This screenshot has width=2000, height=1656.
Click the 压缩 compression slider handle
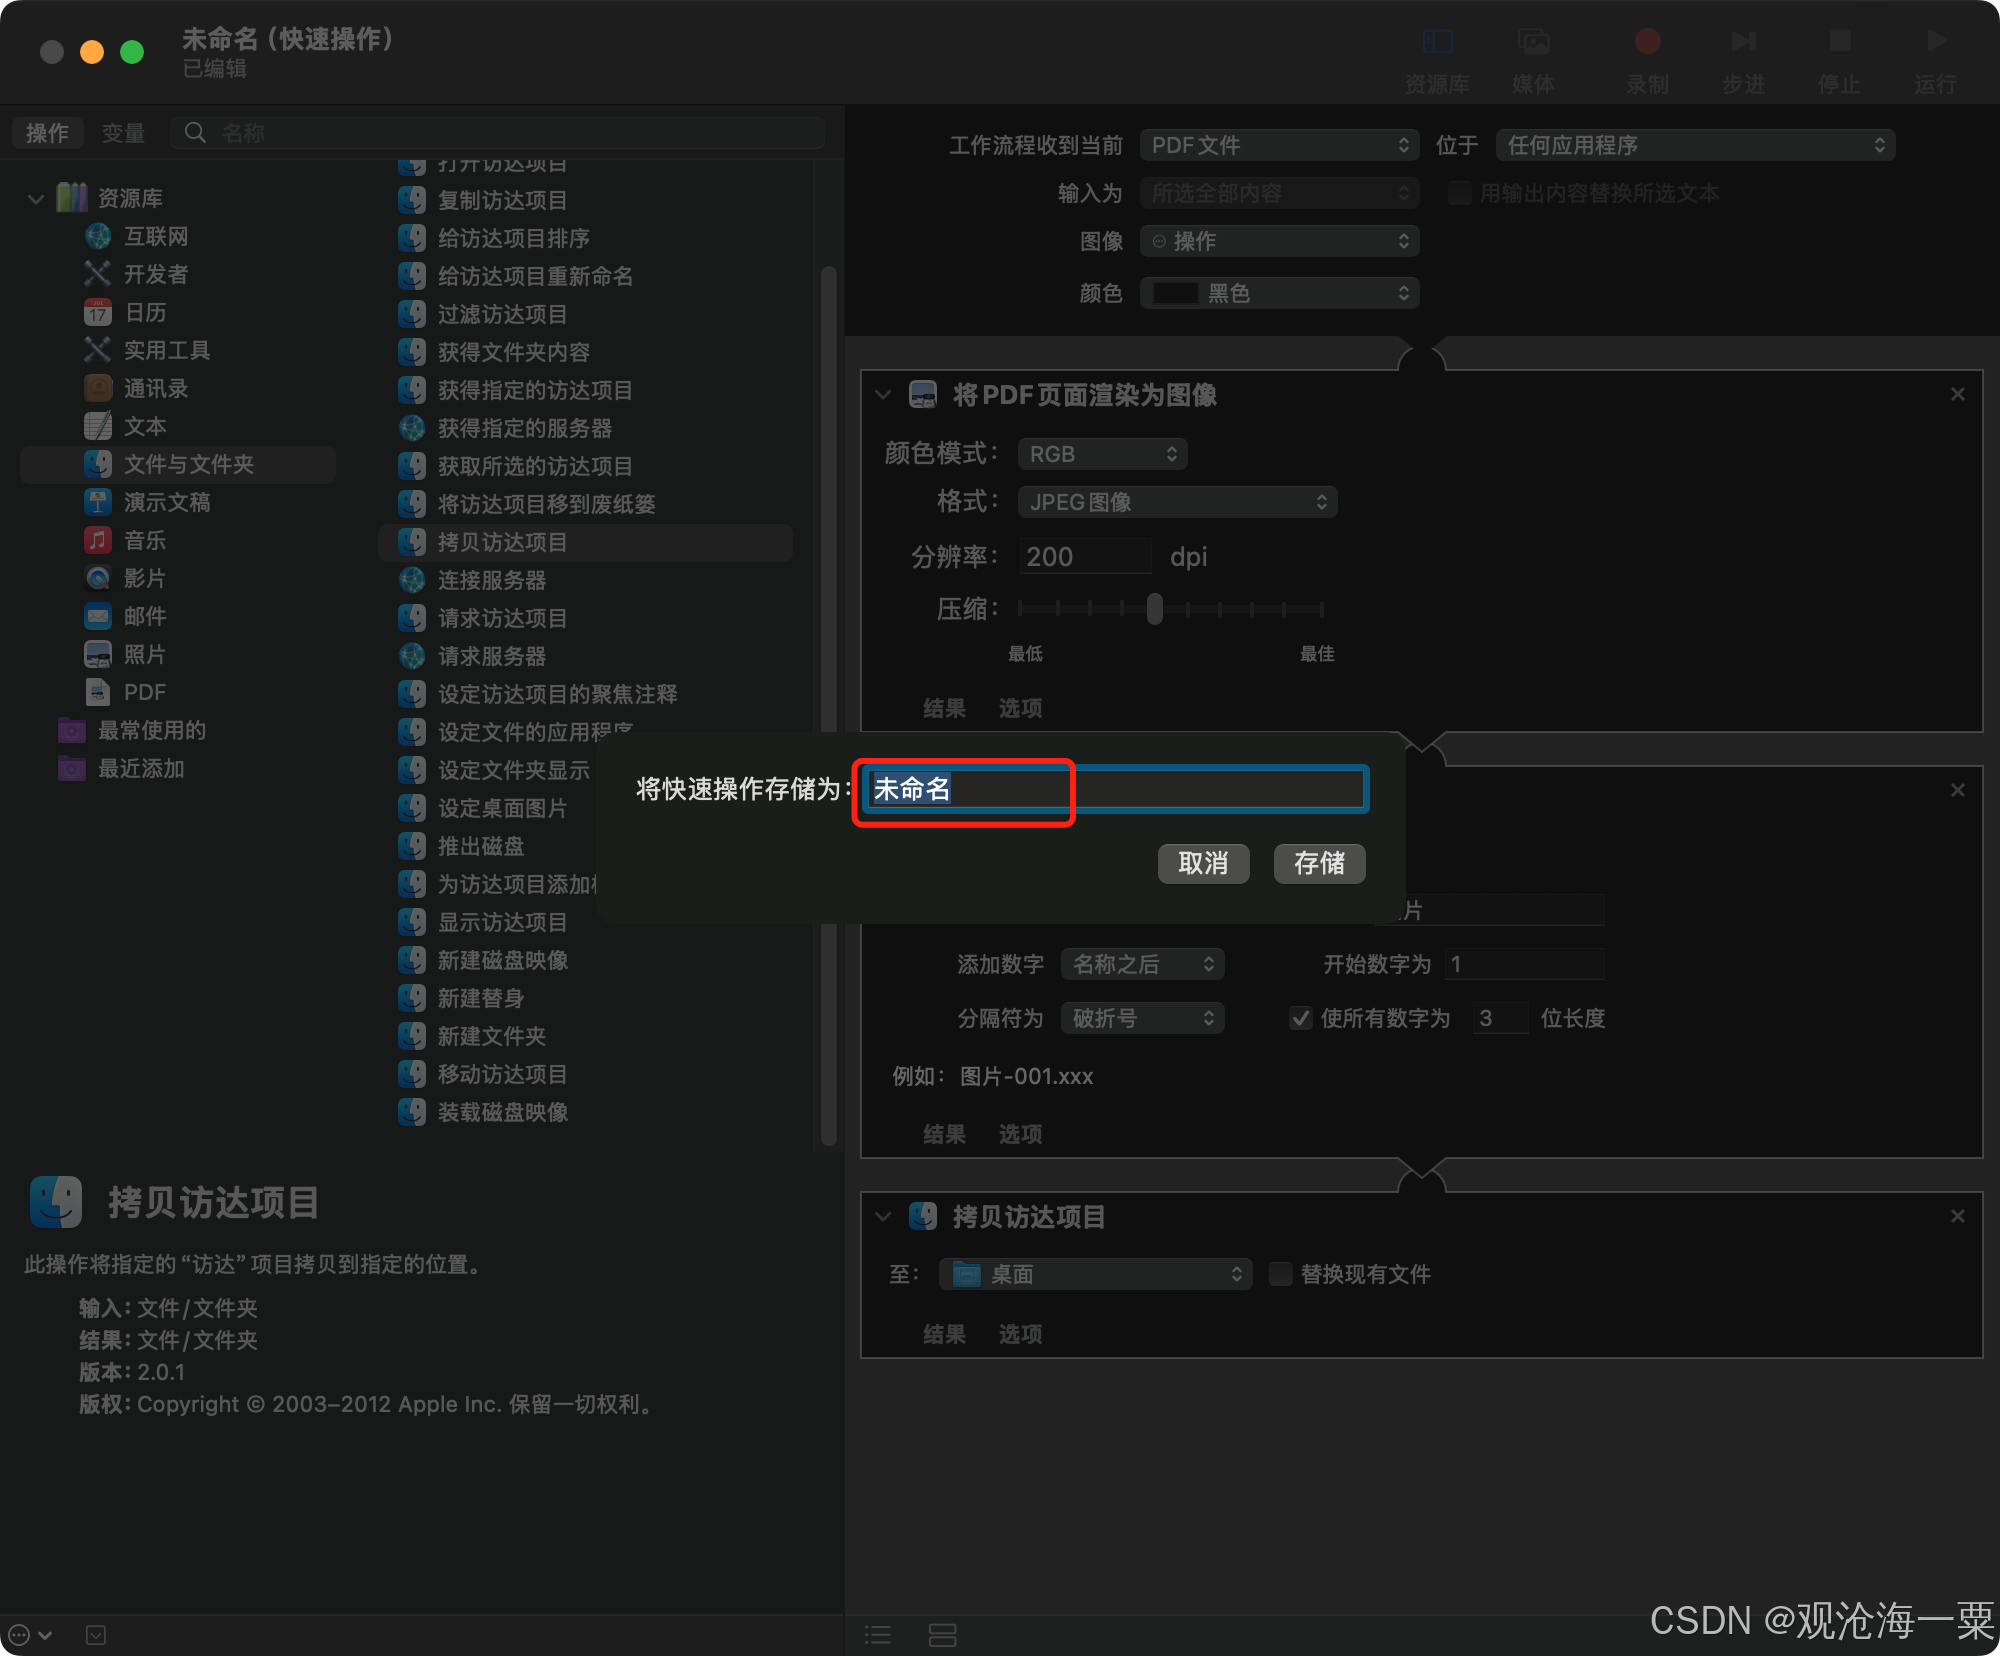tap(1155, 608)
